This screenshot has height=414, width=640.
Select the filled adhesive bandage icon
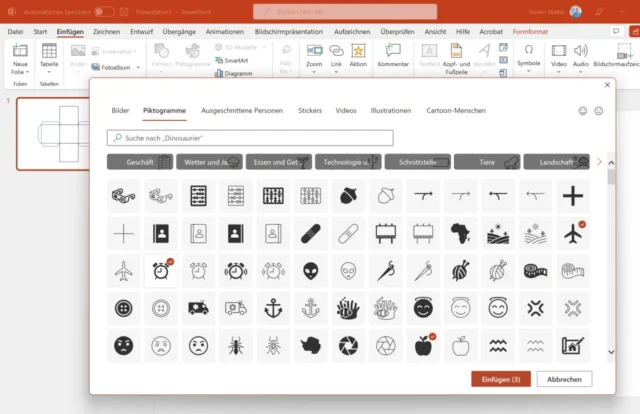point(311,234)
